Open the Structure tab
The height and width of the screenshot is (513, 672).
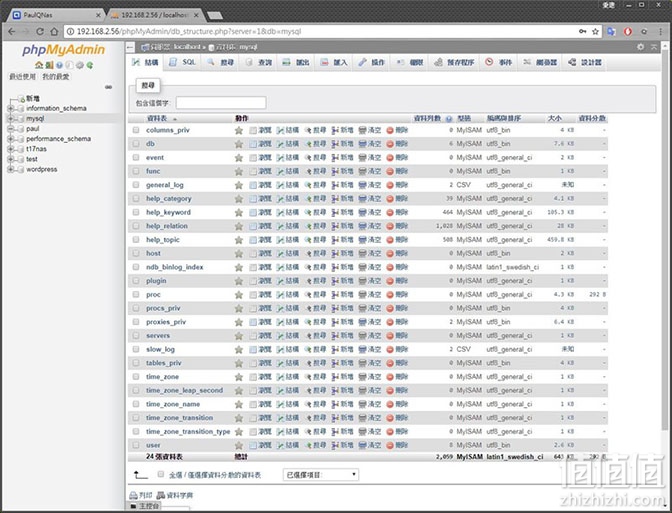[x=146, y=63]
